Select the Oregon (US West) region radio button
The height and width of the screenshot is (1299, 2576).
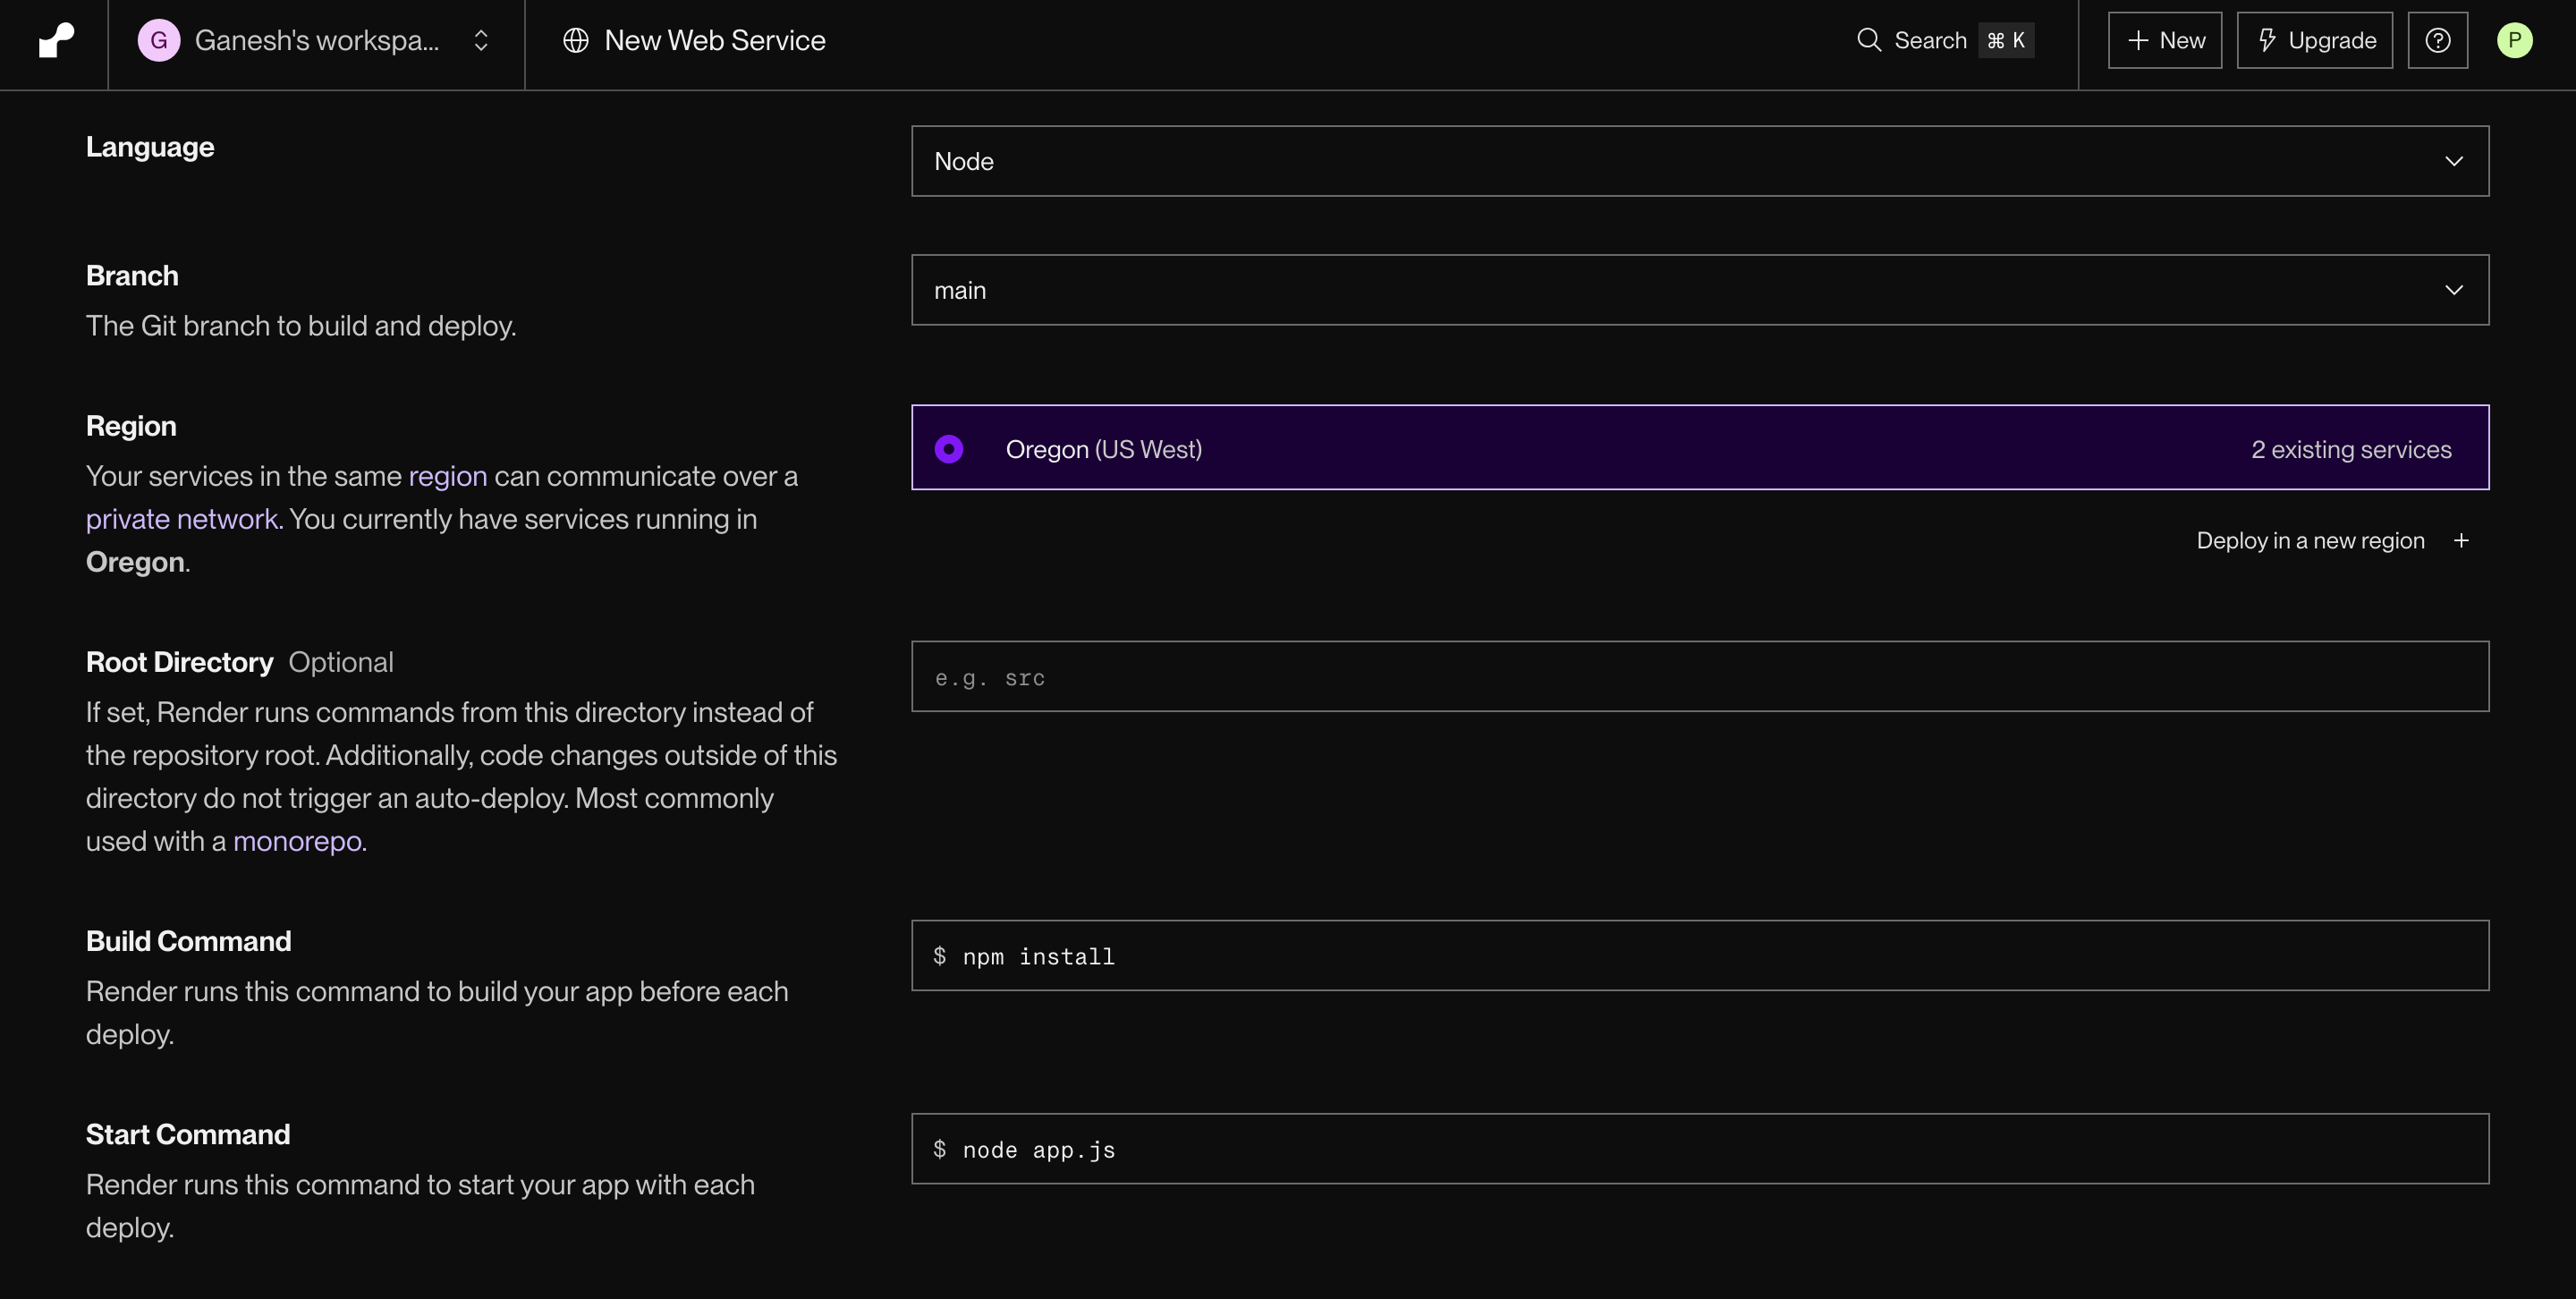point(948,448)
